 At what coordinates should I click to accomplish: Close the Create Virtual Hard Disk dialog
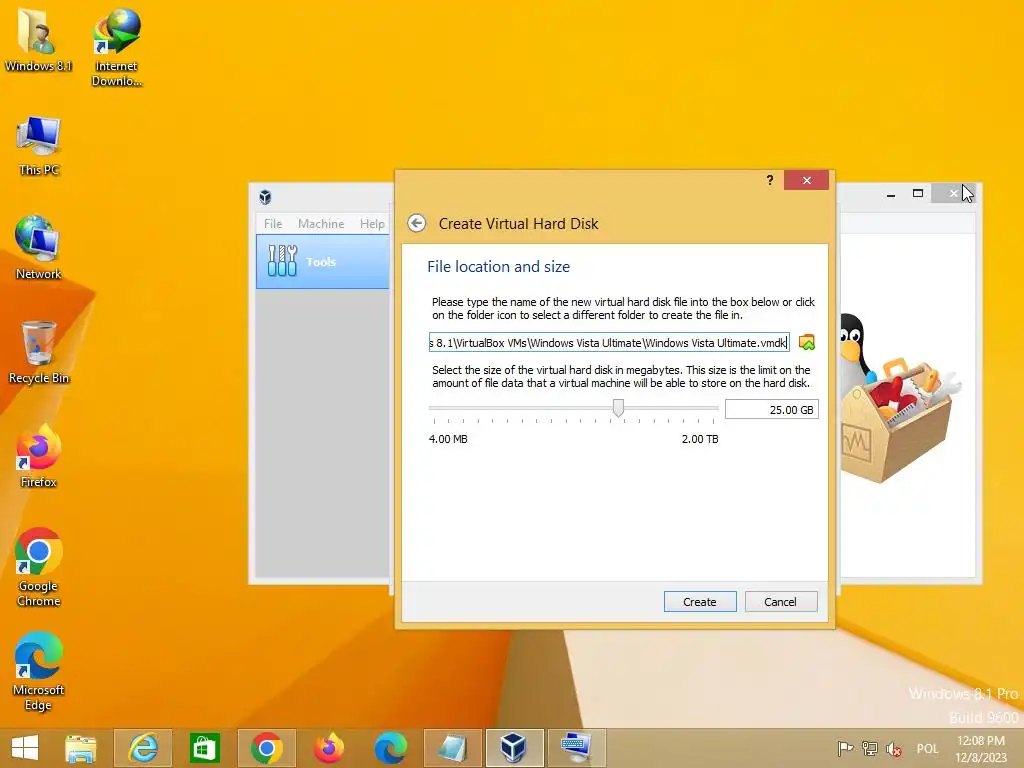[x=807, y=180]
